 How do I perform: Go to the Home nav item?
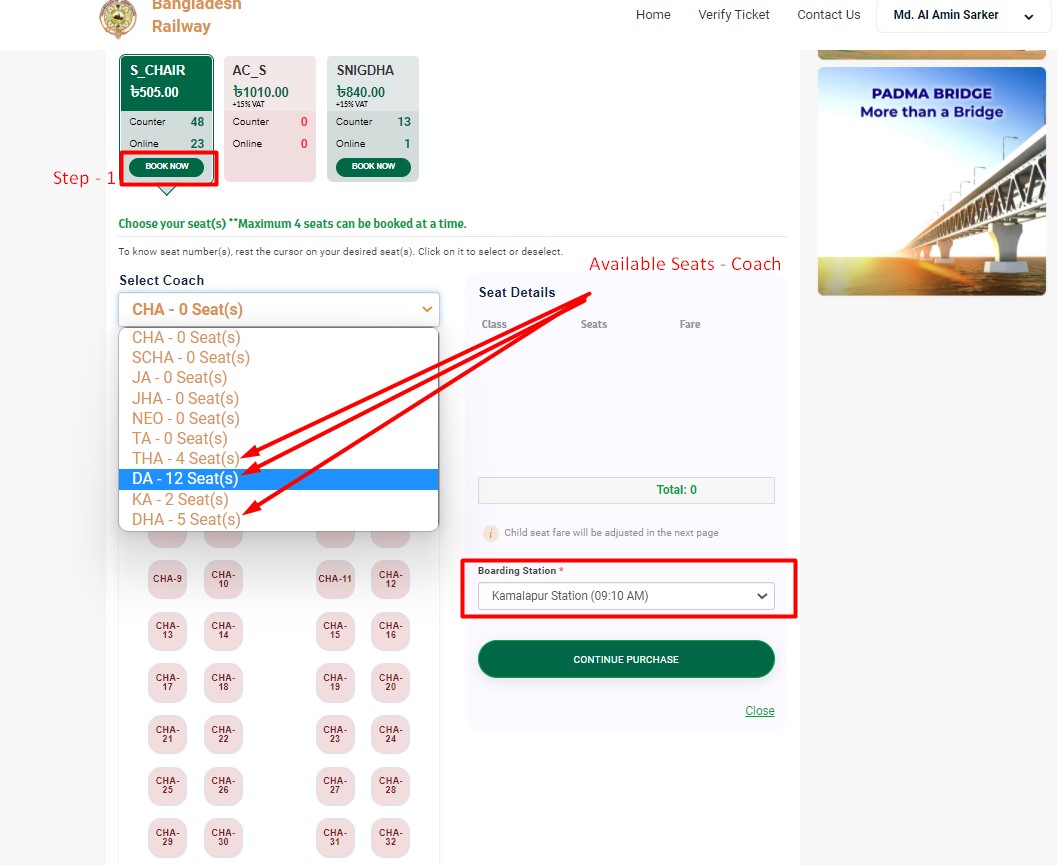pos(653,15)
